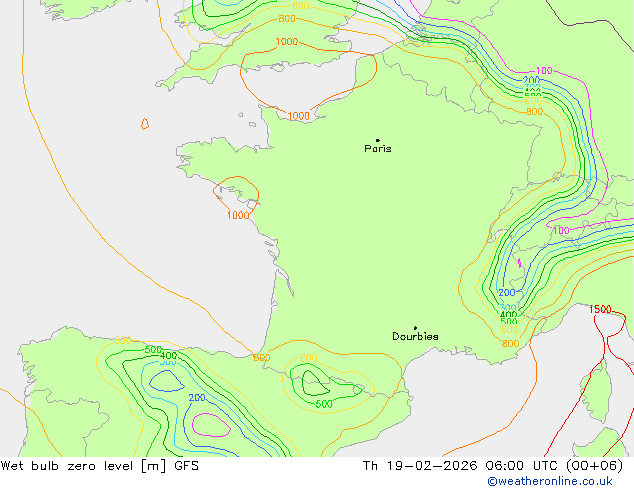Click the Dourbies location label

point(415,336)
